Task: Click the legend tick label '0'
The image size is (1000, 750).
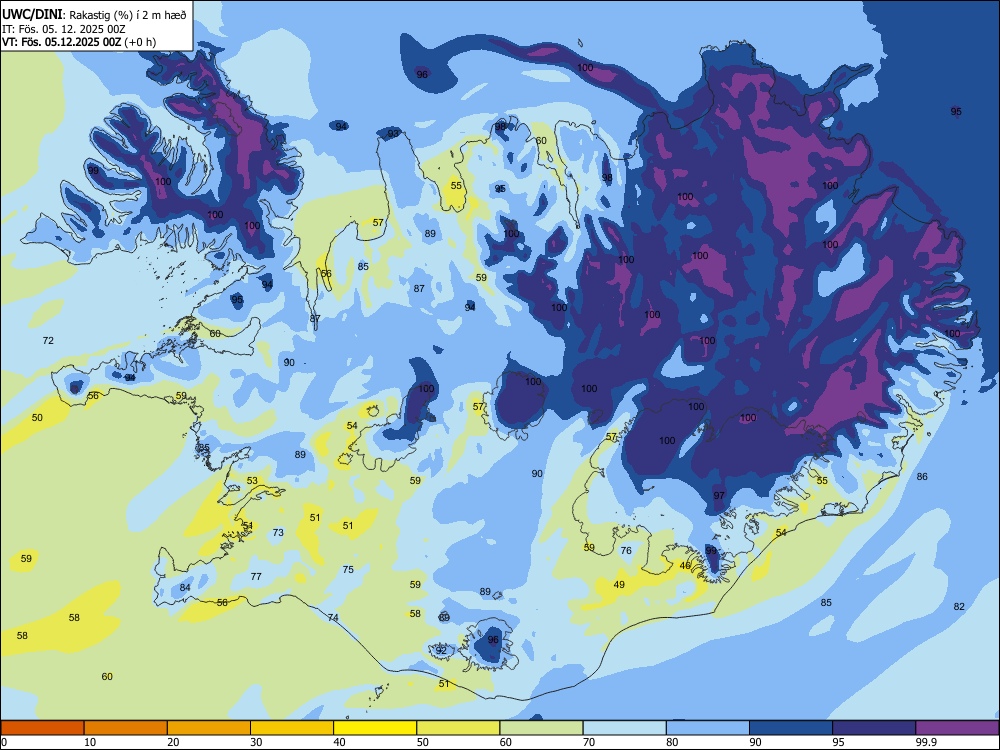Action: pyautogui.click(x=4, y=742)
